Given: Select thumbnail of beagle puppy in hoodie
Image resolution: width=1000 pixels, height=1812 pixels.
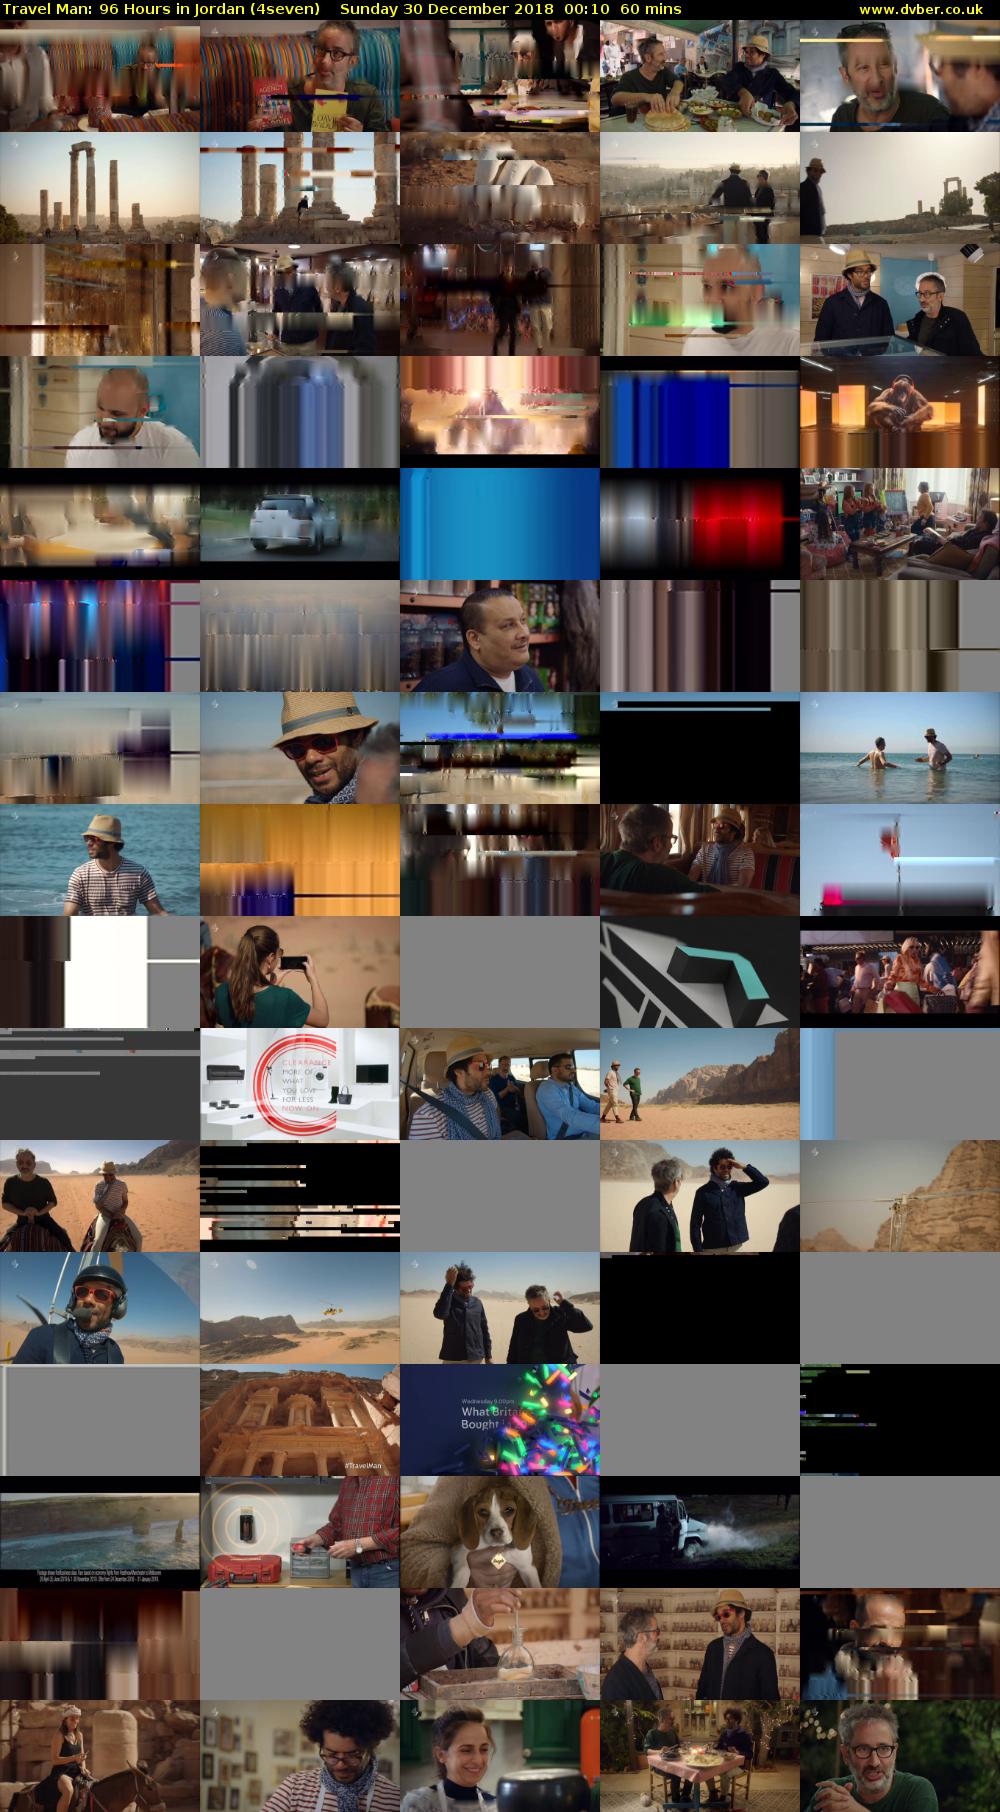Looking at the screenshot, I should point(500,1532).
